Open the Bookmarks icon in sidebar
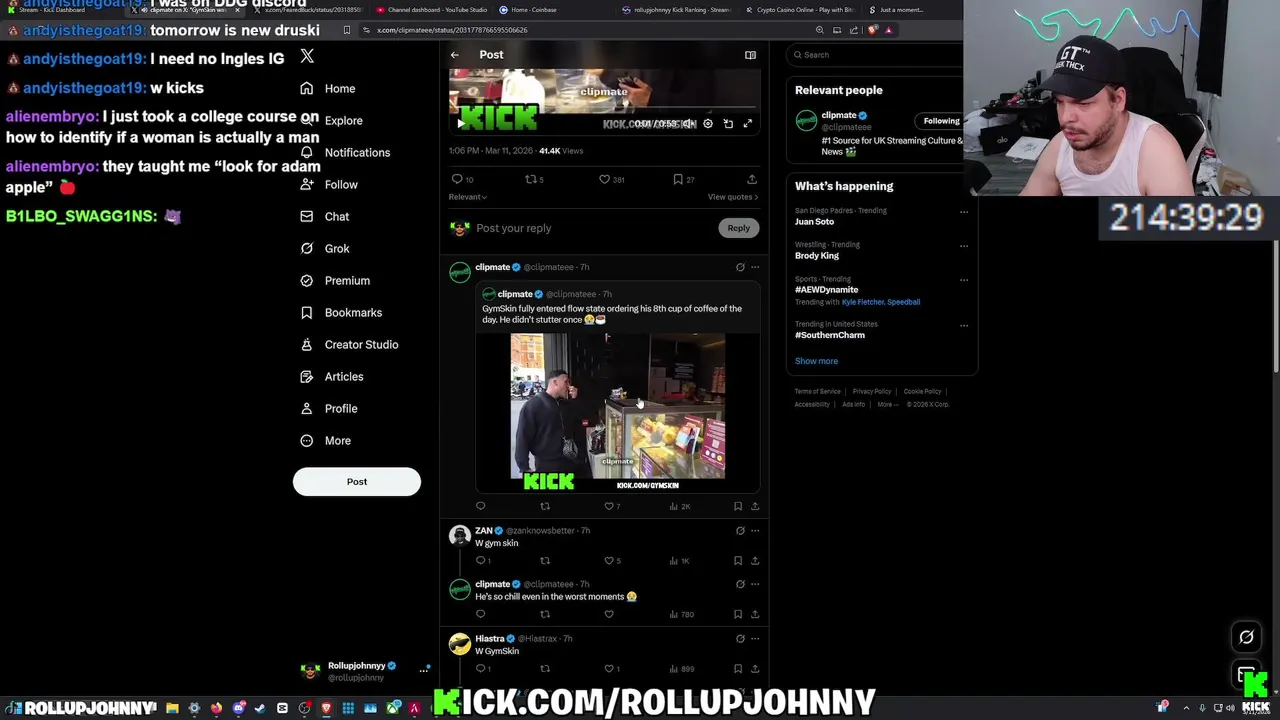This screenshot has width=1280, height=720. coord(307,312)
